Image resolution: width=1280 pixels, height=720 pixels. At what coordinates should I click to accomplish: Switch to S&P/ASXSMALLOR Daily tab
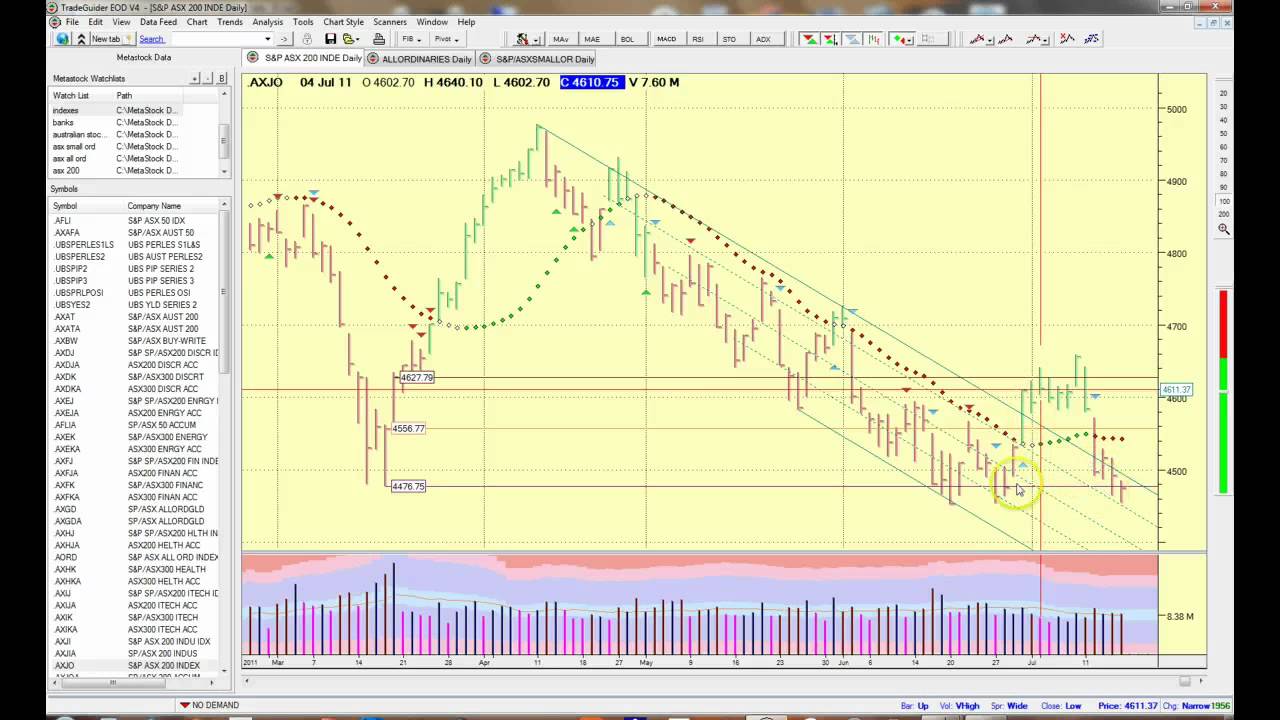tap(537, 59)
